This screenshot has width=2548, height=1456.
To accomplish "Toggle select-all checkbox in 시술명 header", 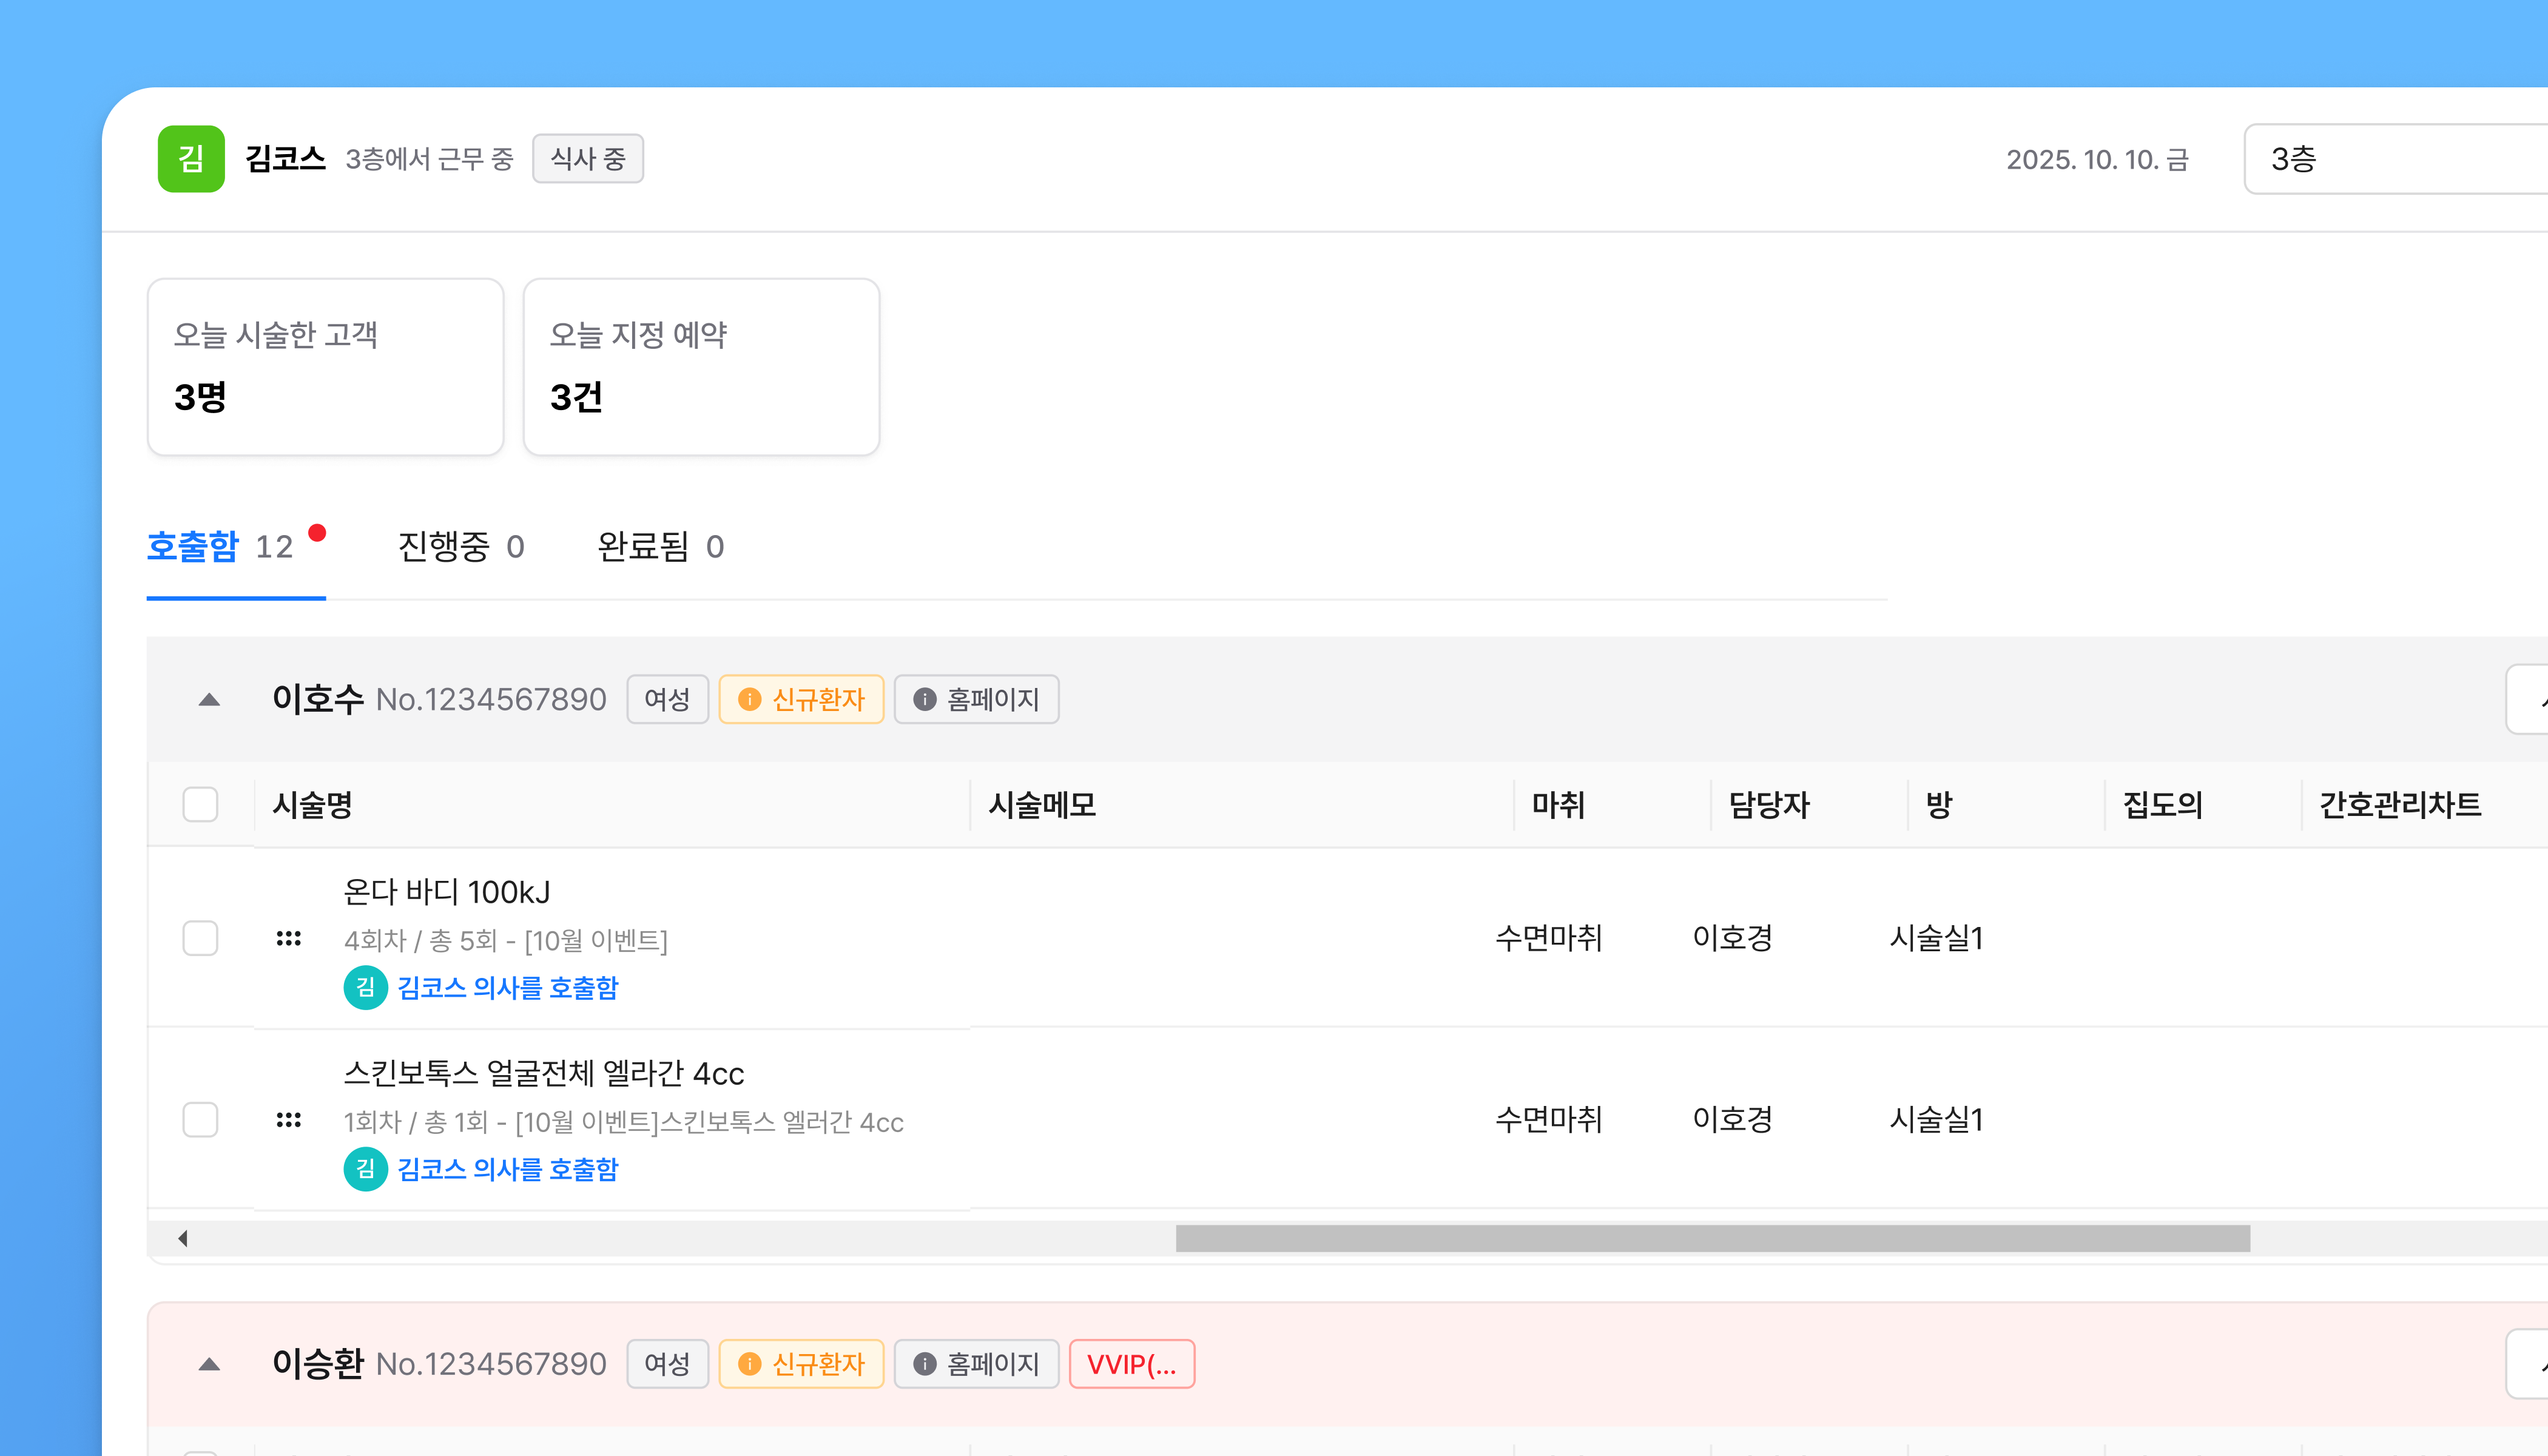I will pos(200,804).
